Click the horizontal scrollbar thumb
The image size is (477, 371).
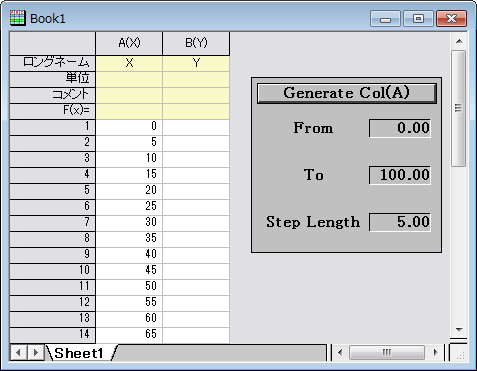[387, 353]
